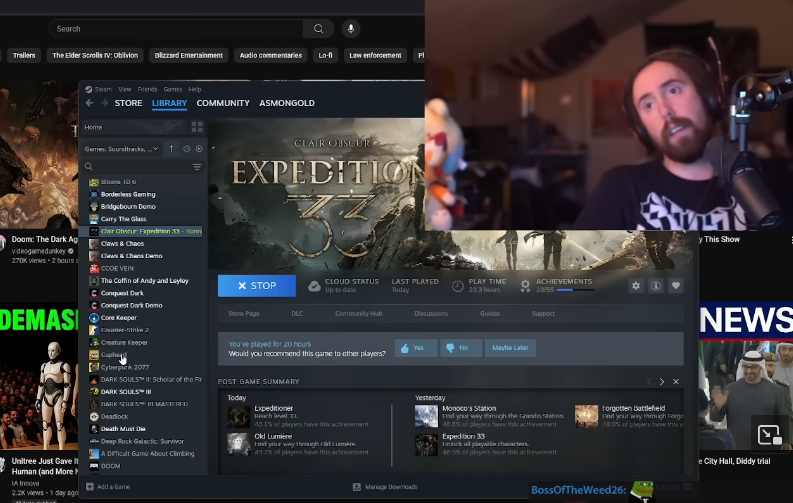The image size is (793, 503).
Task: Click the miniplayer icon on News video
Action: (x=769, y=434)
